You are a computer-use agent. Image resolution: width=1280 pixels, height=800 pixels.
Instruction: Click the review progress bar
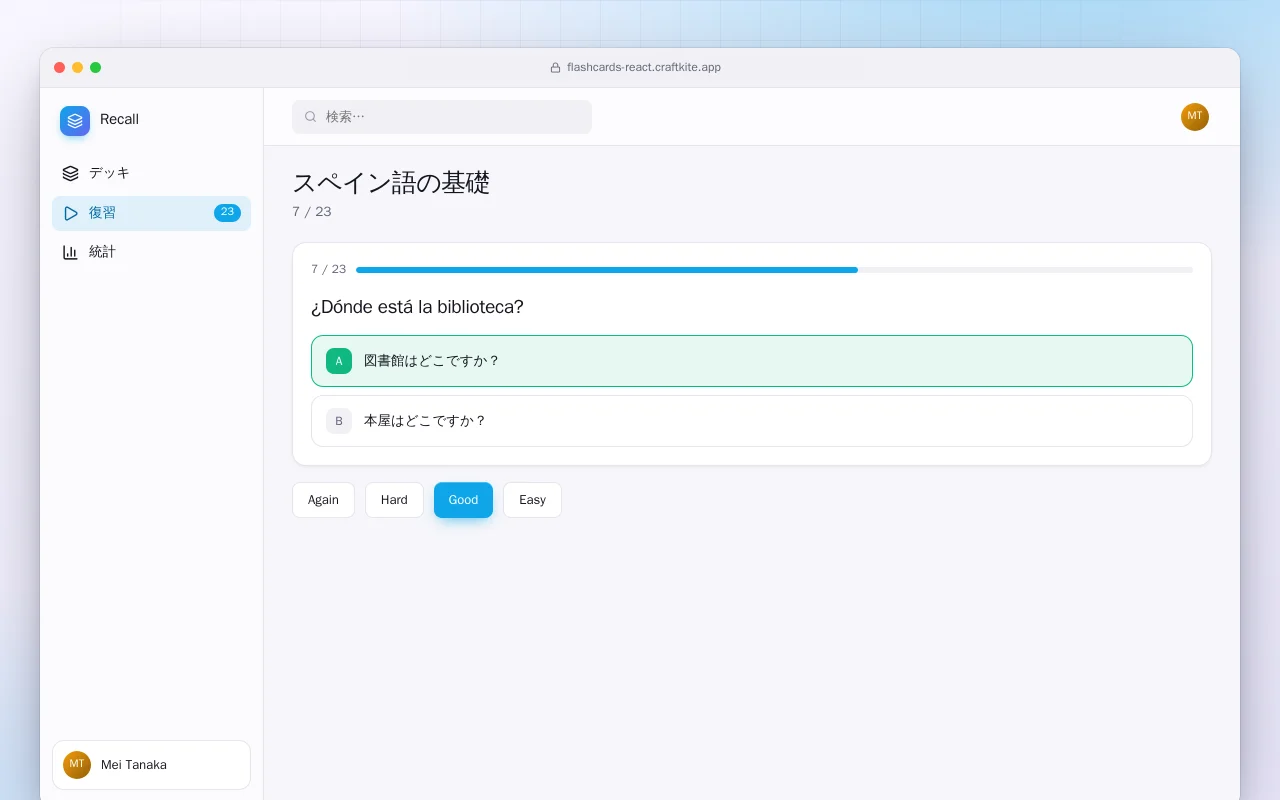774,270
